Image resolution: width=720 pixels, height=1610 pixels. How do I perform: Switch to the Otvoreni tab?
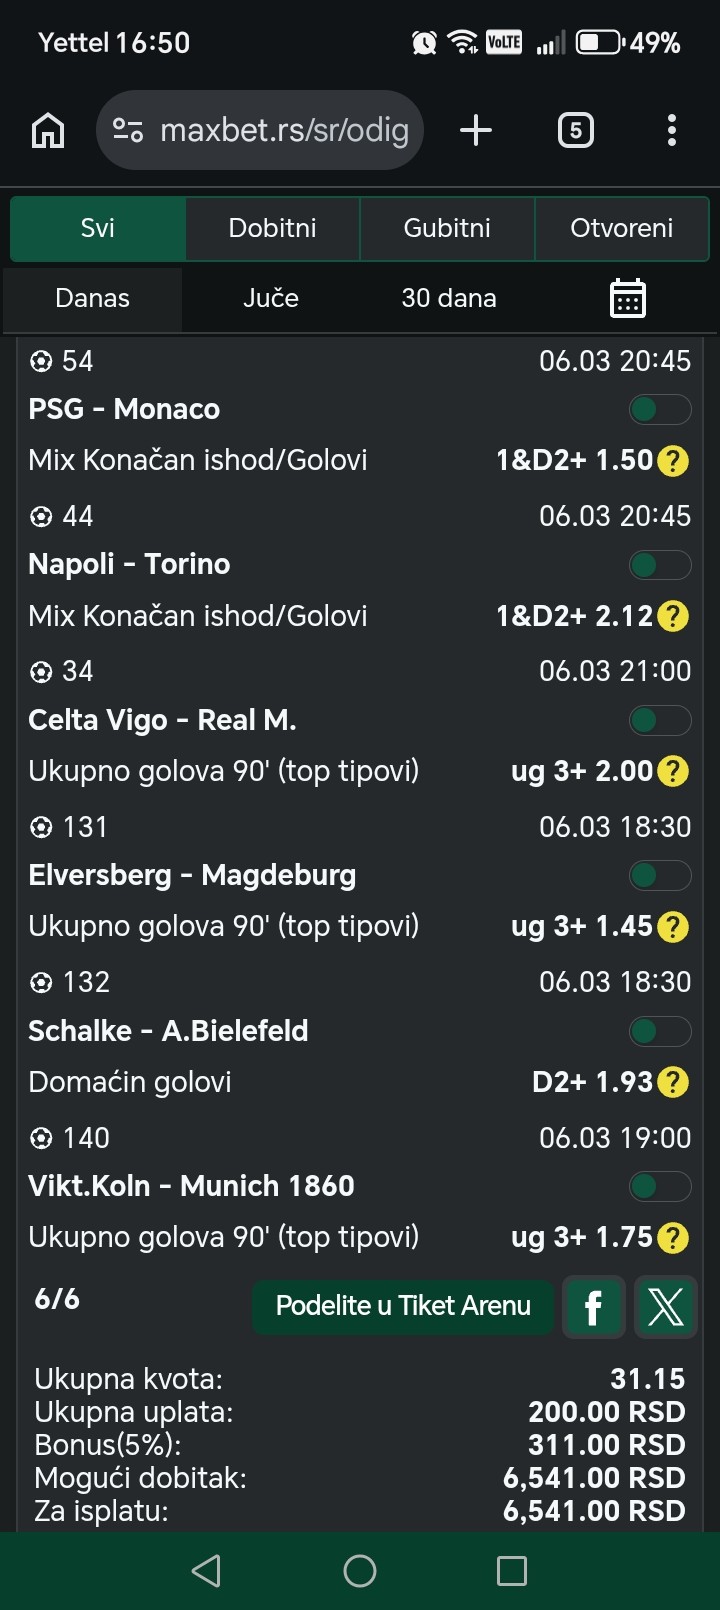(621, 228)
